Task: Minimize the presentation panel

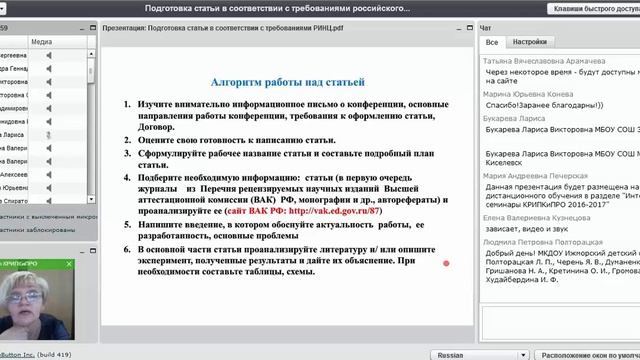Action: (x=459, y=29)
